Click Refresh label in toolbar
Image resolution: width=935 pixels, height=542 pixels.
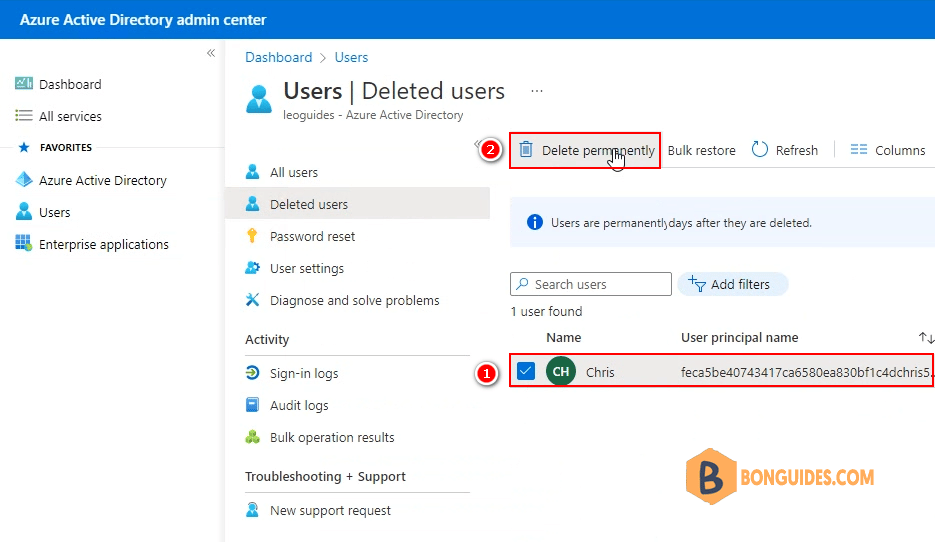click(x=797, y=151)
